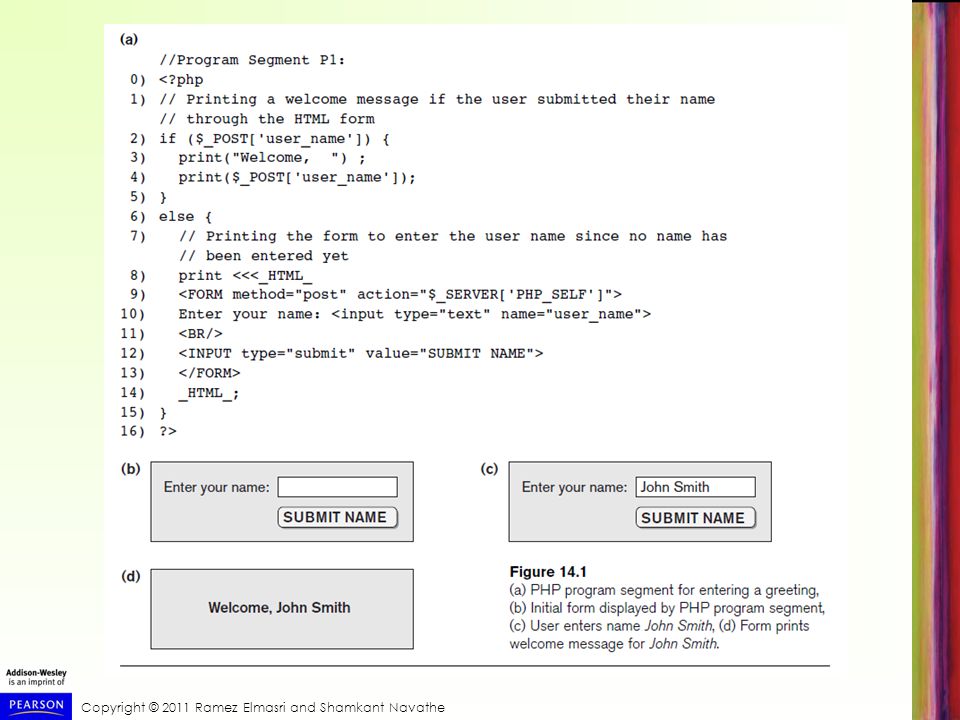The image size is (960, 720).
Task: Click "//Program Segment P1:" comment line
Action: [x=252, y=60]
